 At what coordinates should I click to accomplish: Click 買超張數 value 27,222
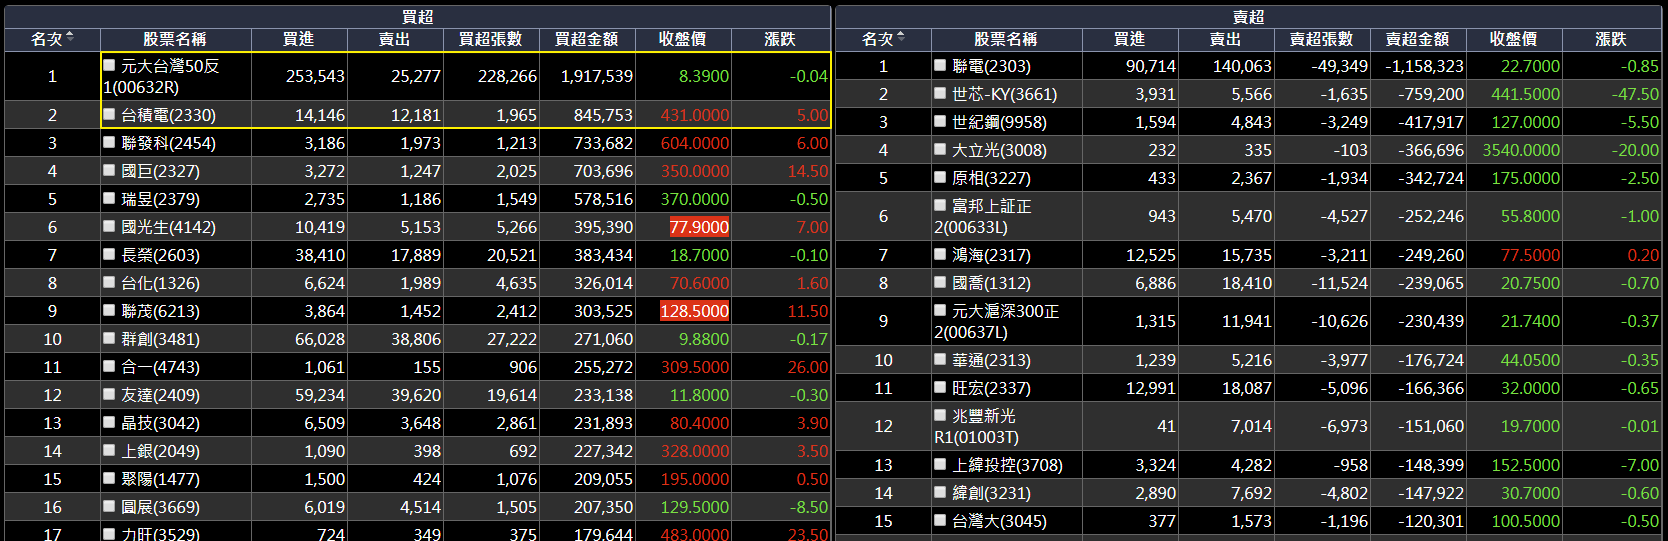(512, 339)
